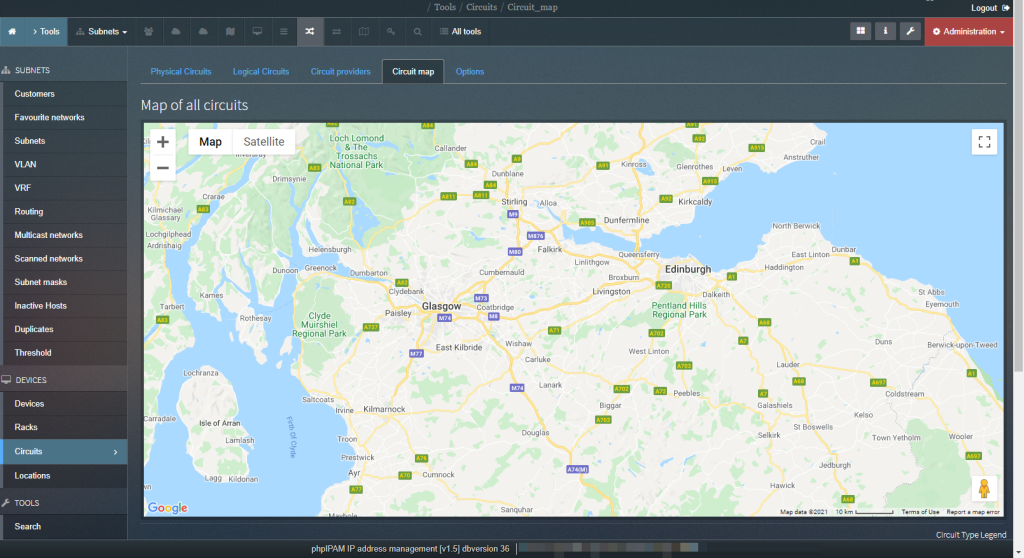Click the info 'i' icon button
Screen dimensions: 1024x558
[885, 31]
